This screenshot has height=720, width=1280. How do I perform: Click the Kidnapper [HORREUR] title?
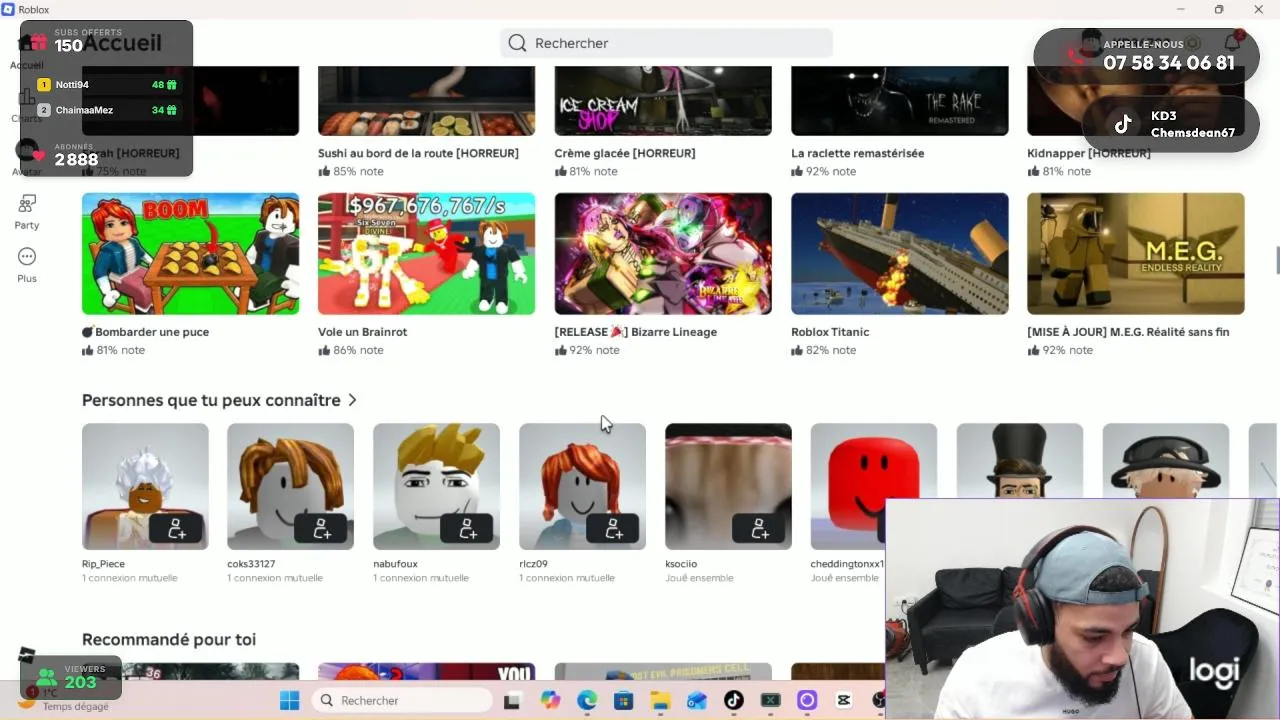pyautogui.click(x=1089, y=153)
